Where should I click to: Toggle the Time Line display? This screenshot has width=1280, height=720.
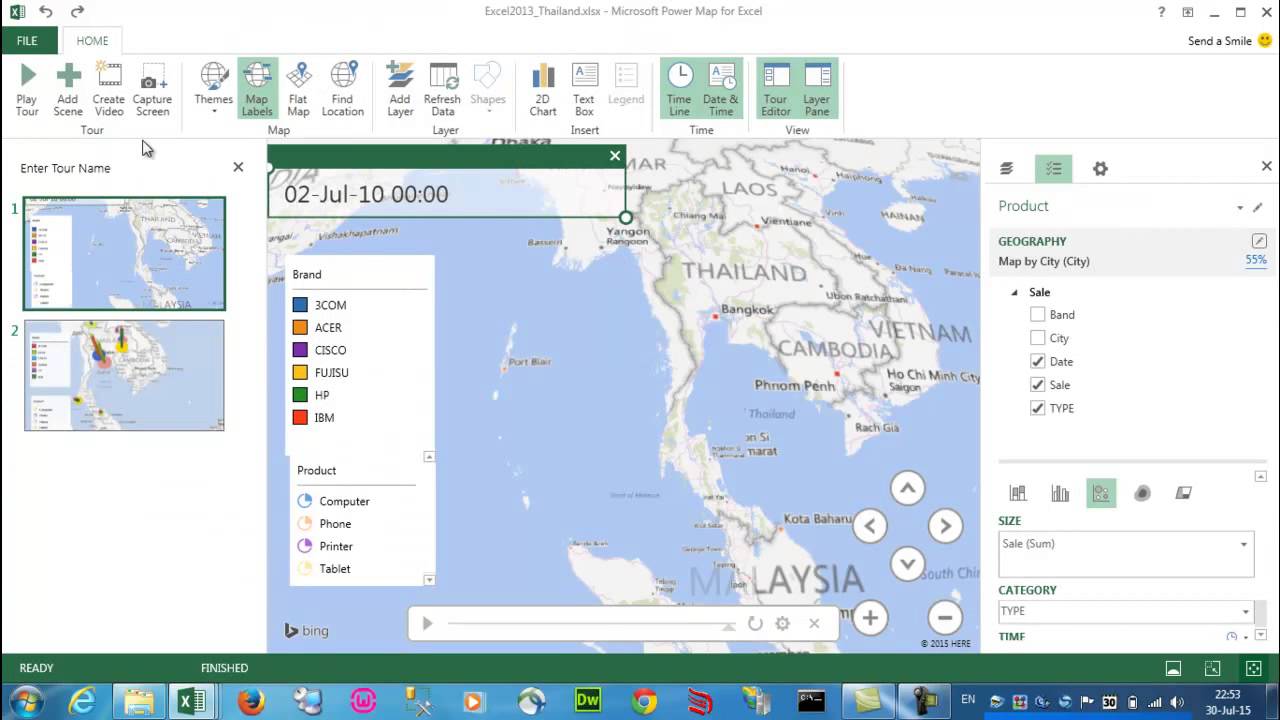[x=679, y=89]
